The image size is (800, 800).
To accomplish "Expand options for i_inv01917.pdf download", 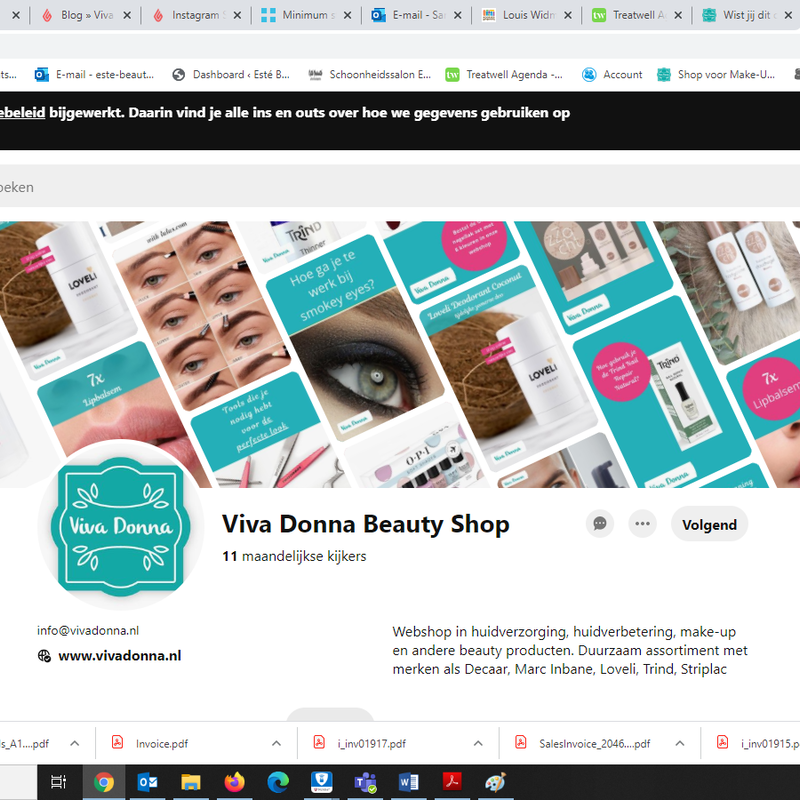I will [x=478, y=743].
